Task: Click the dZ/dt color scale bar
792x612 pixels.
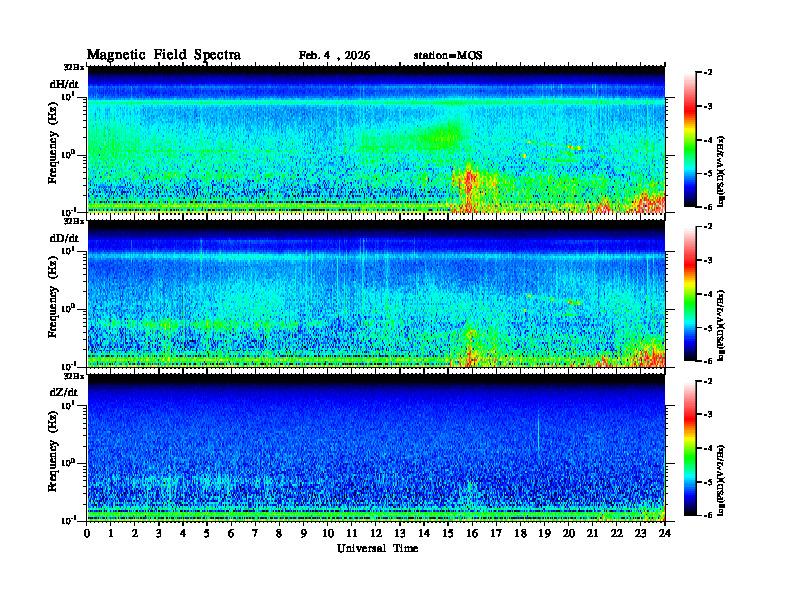Action: tap(689, 448)
